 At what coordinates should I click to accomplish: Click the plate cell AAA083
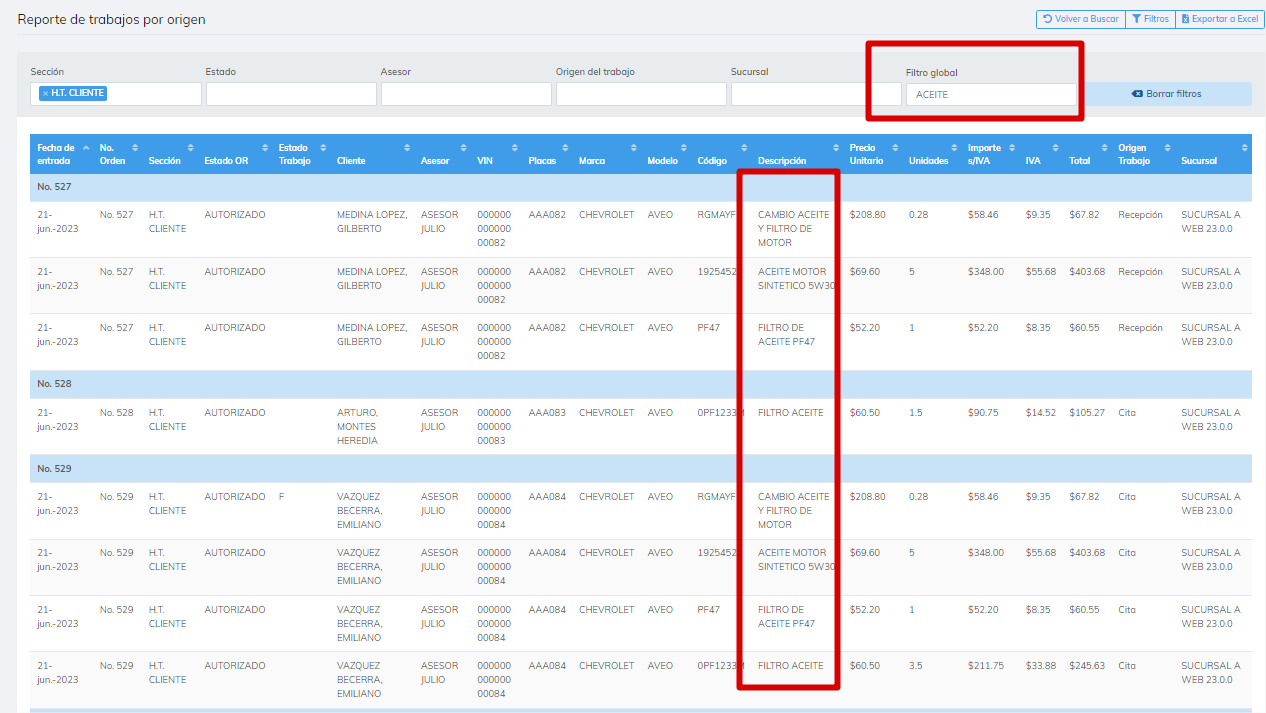[x=547, y=412]
